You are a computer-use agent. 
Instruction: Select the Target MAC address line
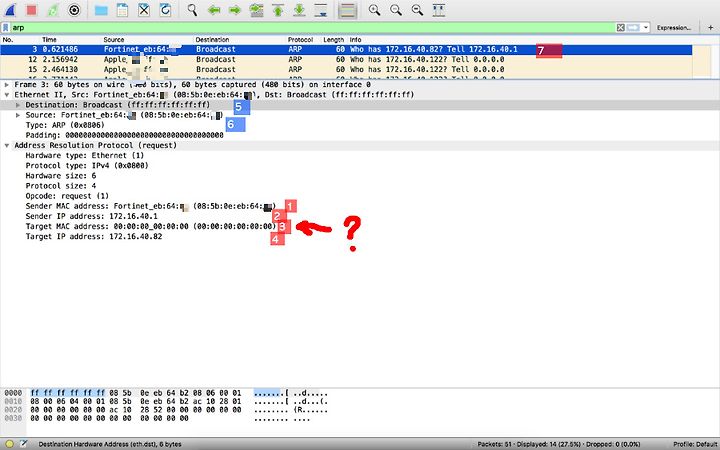click(151, 226)
